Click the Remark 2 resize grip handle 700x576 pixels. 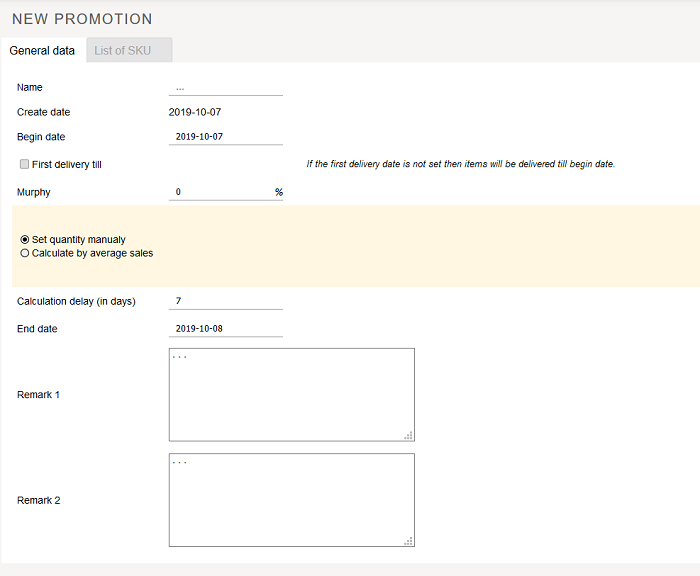408,541
